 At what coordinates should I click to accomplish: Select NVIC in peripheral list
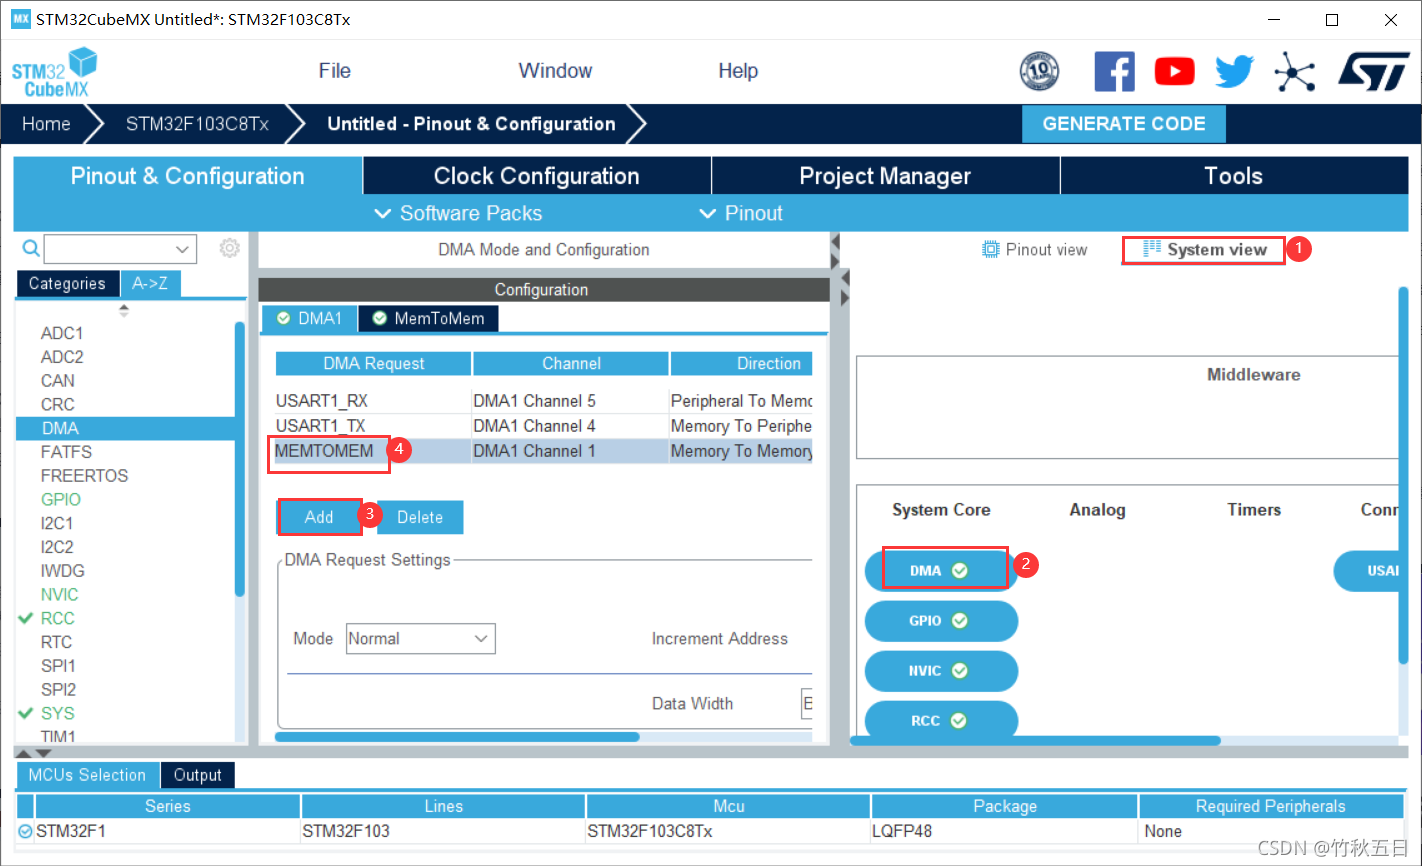[60, 594]
